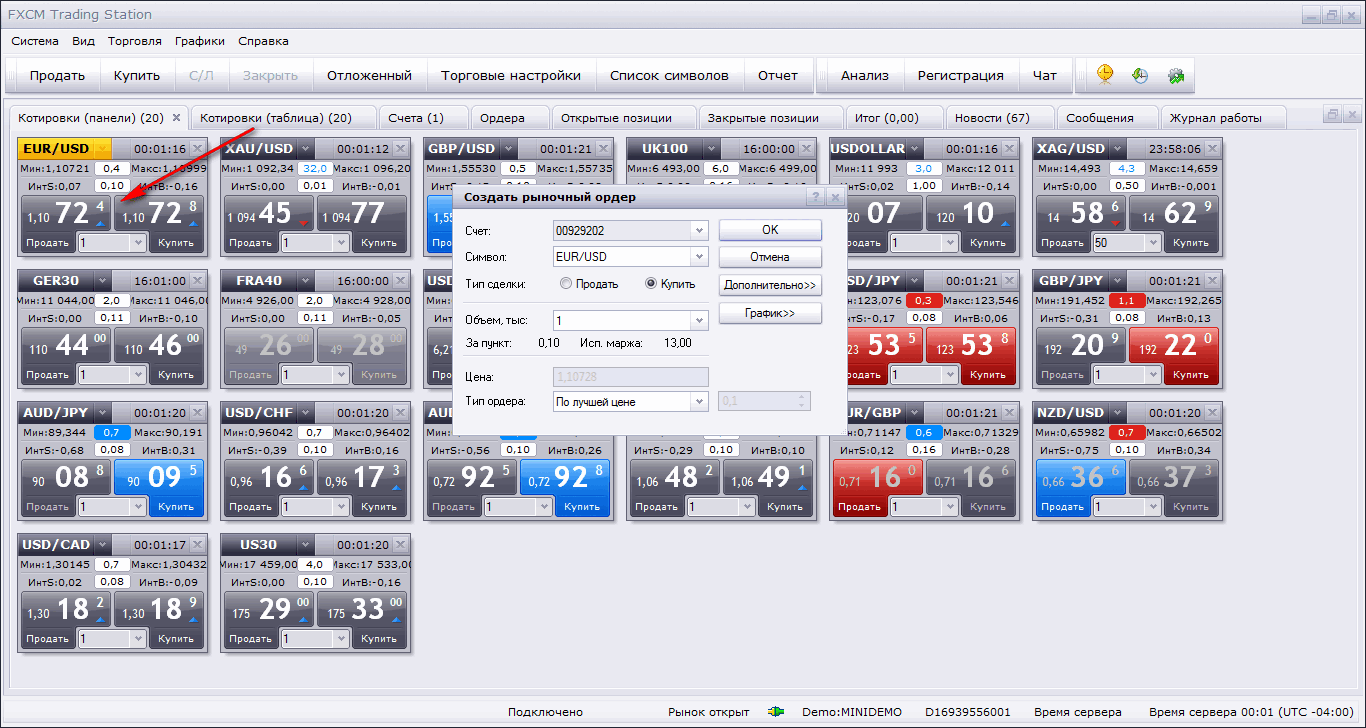The image size is (1366, 728).
Task: Expand the EUR/USD panel symbol arrow
Action: point(101,149)
